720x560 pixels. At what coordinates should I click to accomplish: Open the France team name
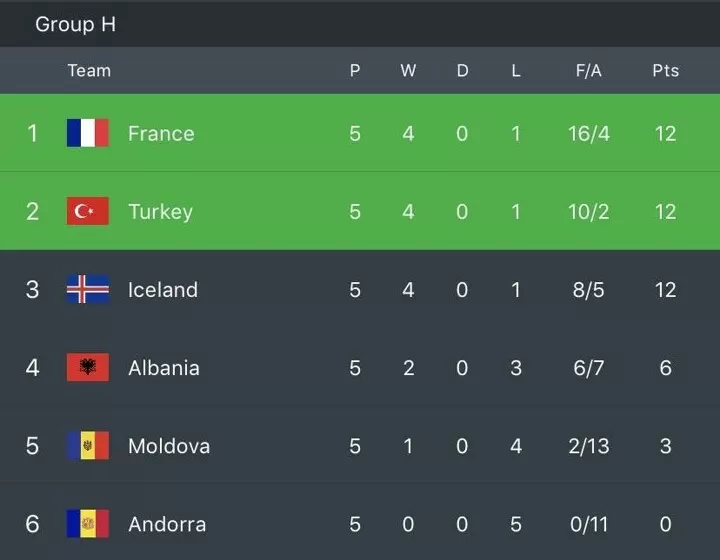161,134
